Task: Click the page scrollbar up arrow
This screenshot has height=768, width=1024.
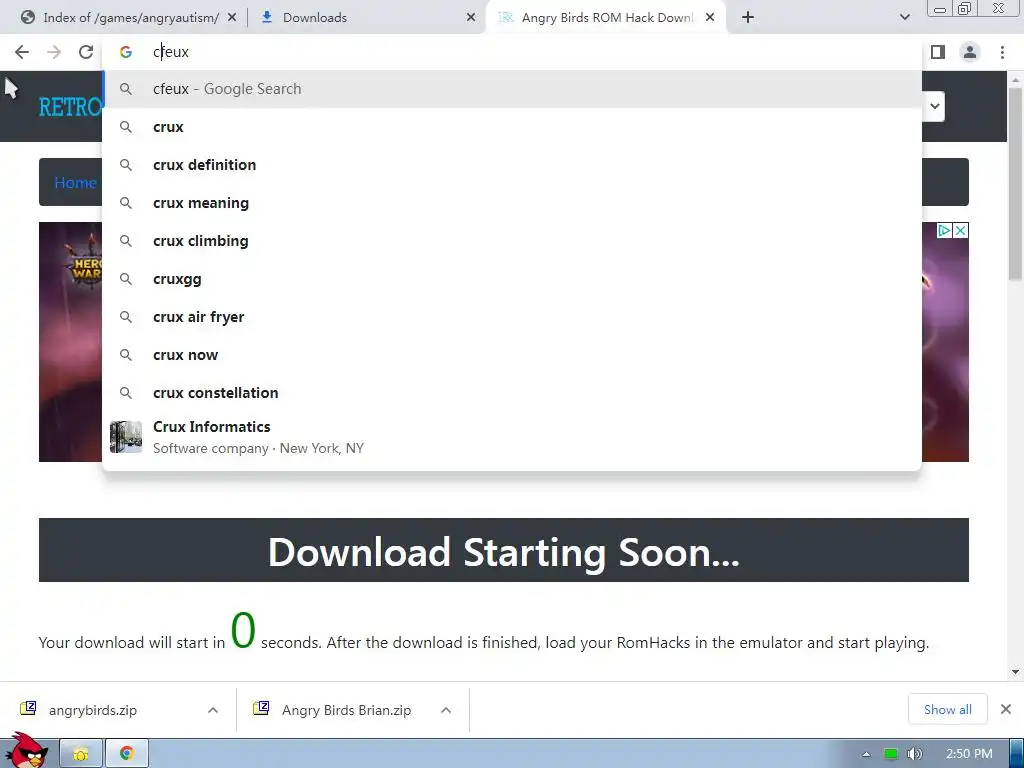Action: [x=1015, y=80]
